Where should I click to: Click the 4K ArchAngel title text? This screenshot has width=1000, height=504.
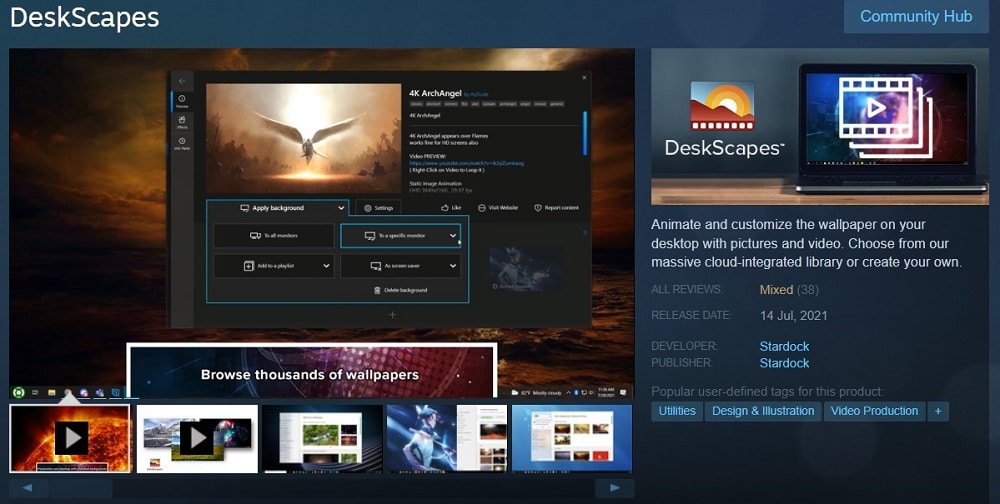click(x=435, y=93)
